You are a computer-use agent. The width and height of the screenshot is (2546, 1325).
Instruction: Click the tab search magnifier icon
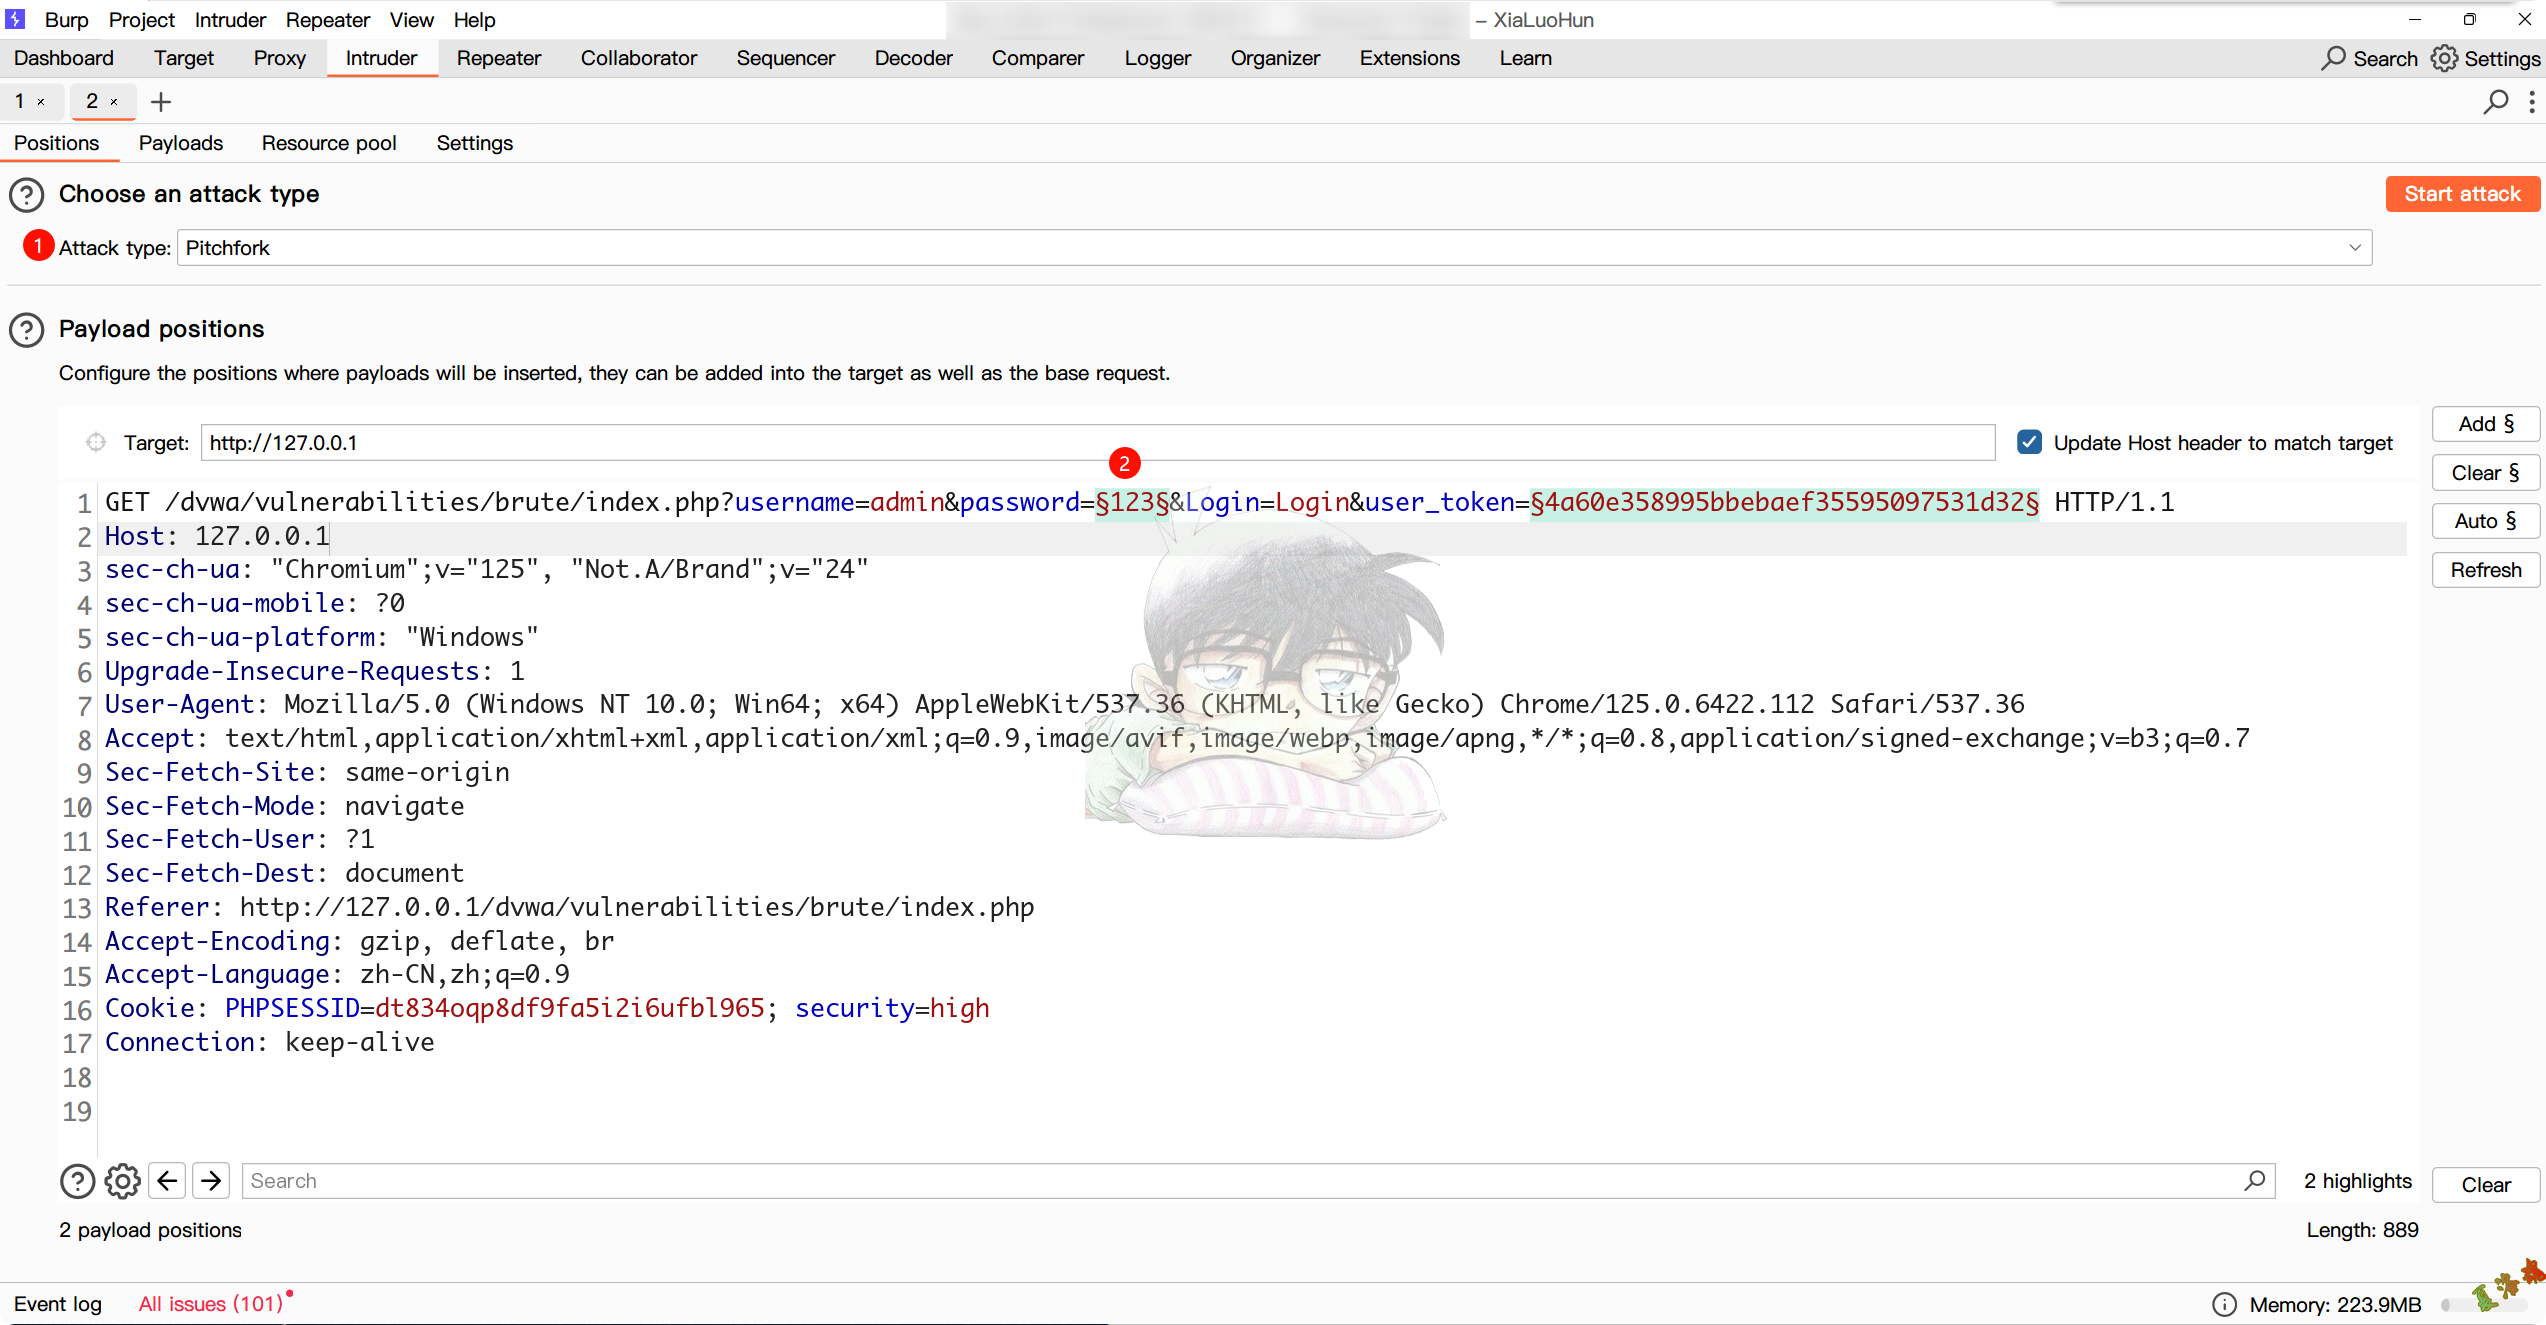(x=2496, y=102)
